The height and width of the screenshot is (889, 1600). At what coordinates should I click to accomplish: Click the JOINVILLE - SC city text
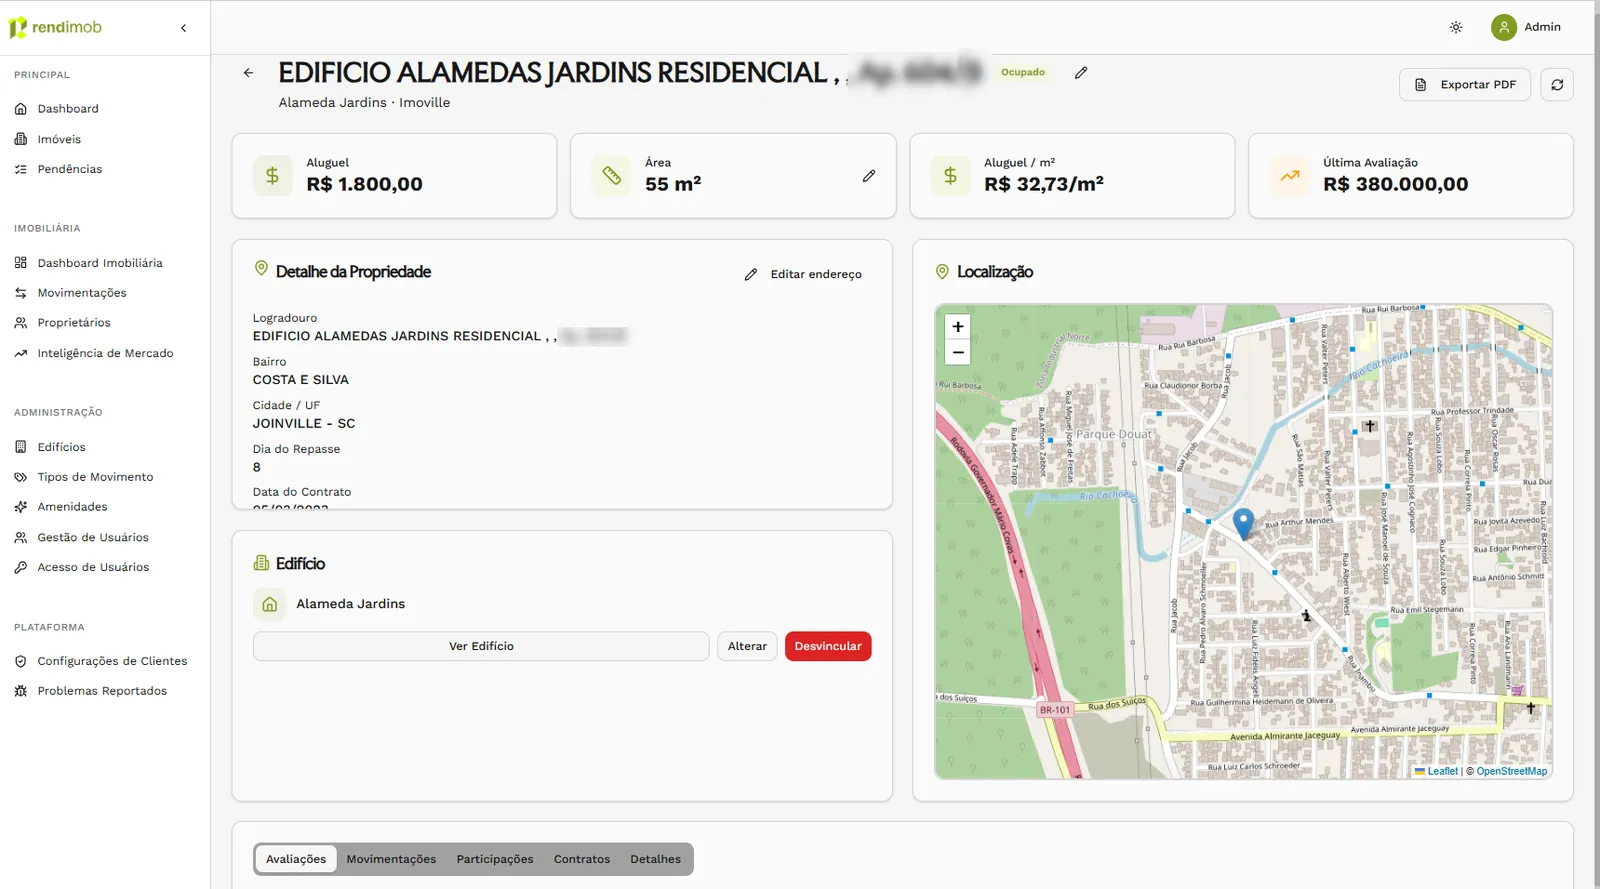click(303, 424)
